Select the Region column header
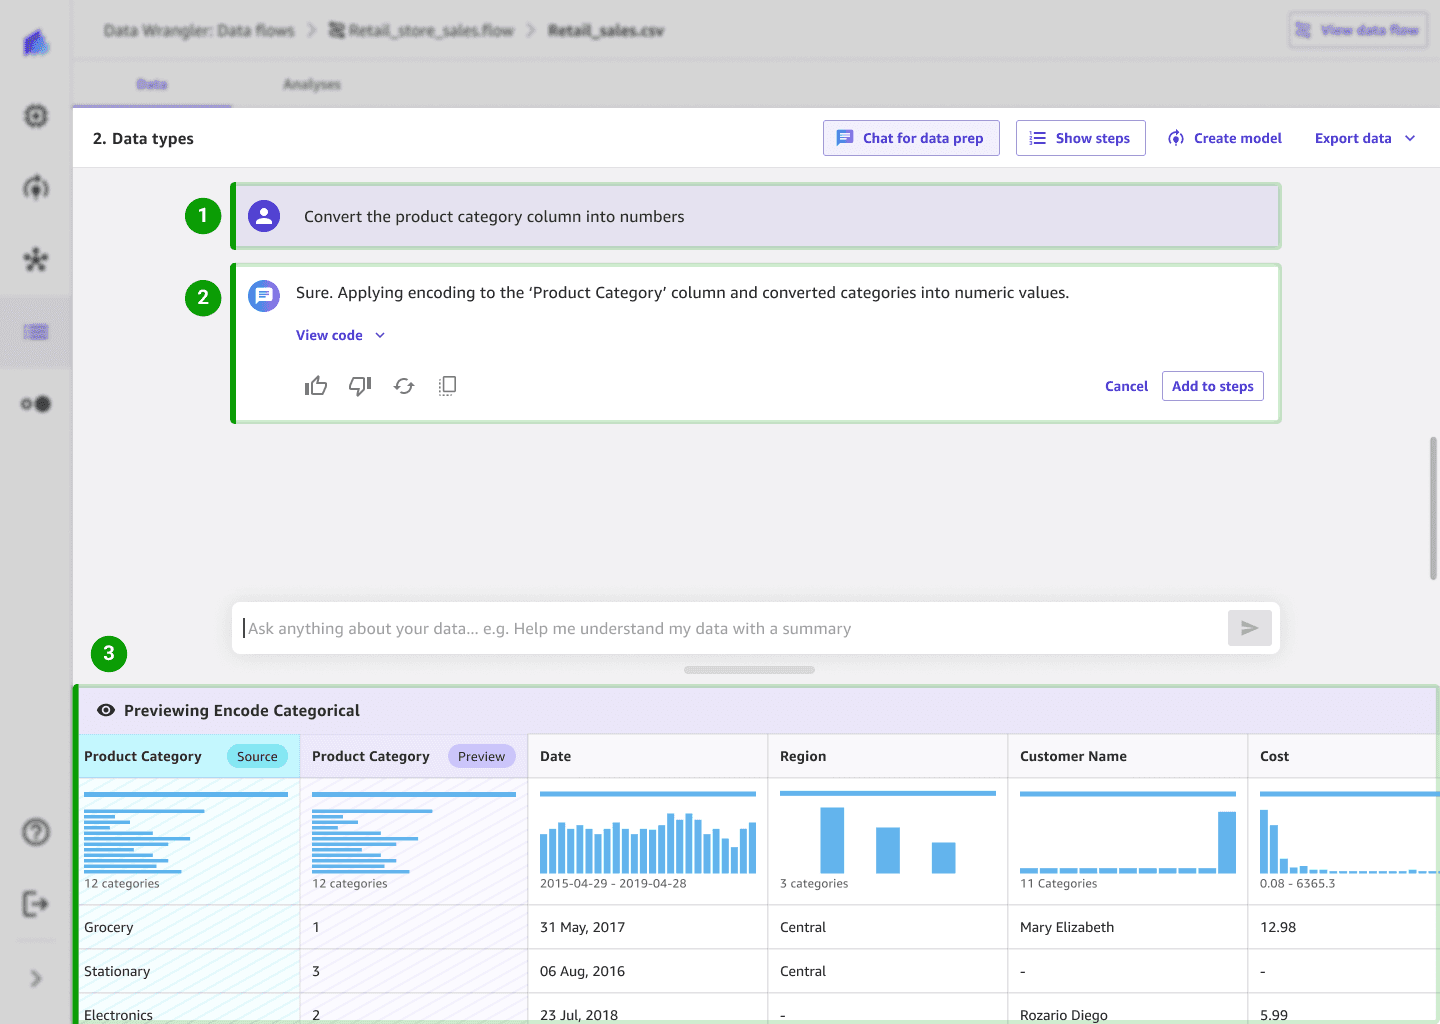This screenshot has height=1024, width=1440. 888,756
